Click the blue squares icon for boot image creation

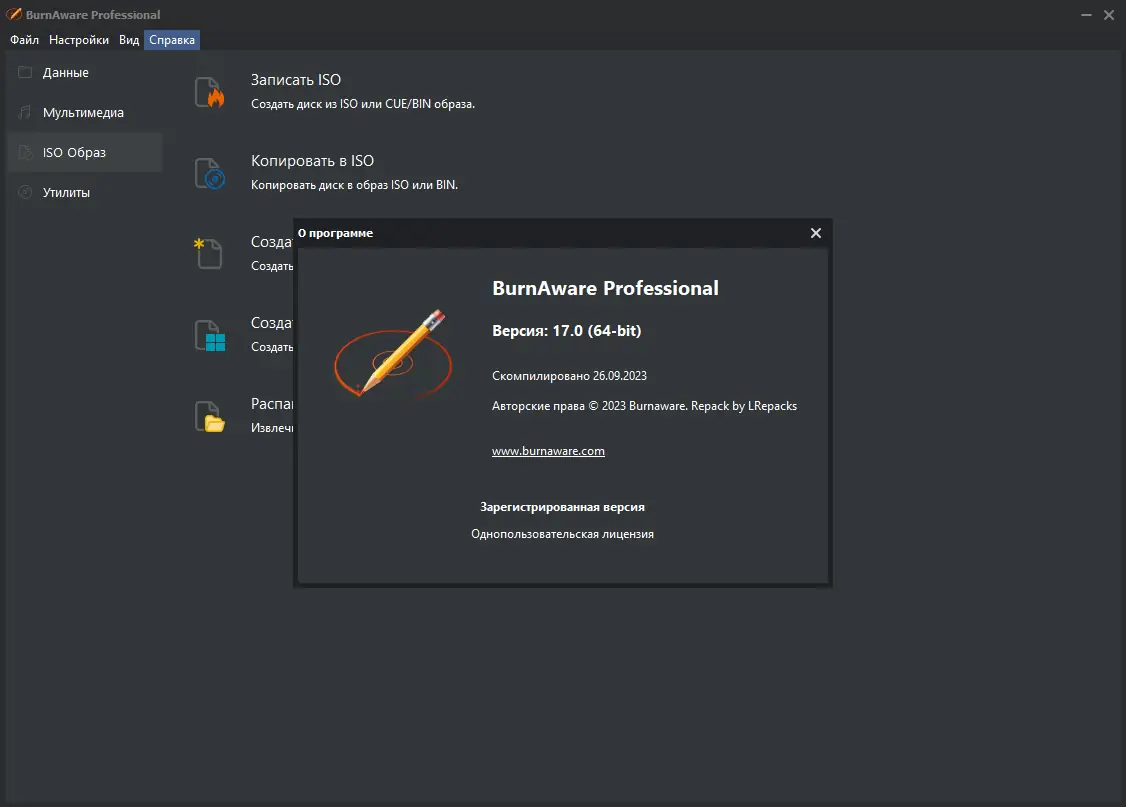(x=209, y=333)
